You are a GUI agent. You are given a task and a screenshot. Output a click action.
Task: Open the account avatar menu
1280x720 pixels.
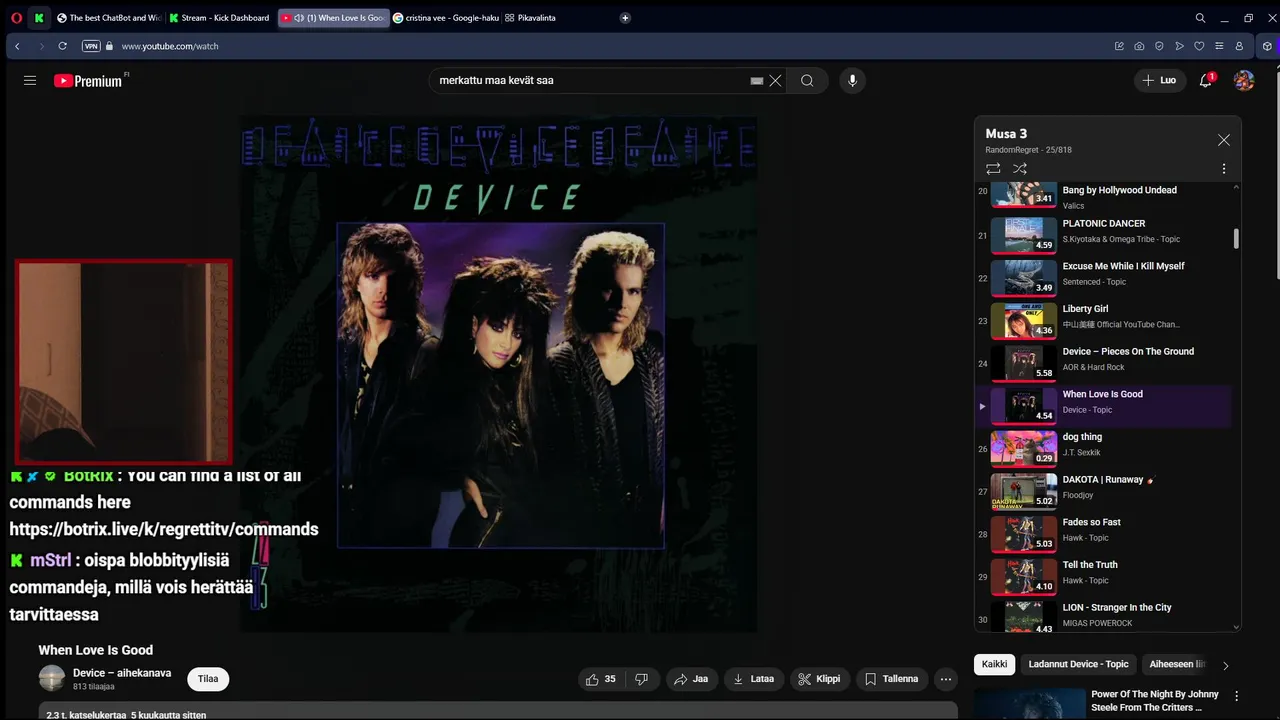[1244, 81]
